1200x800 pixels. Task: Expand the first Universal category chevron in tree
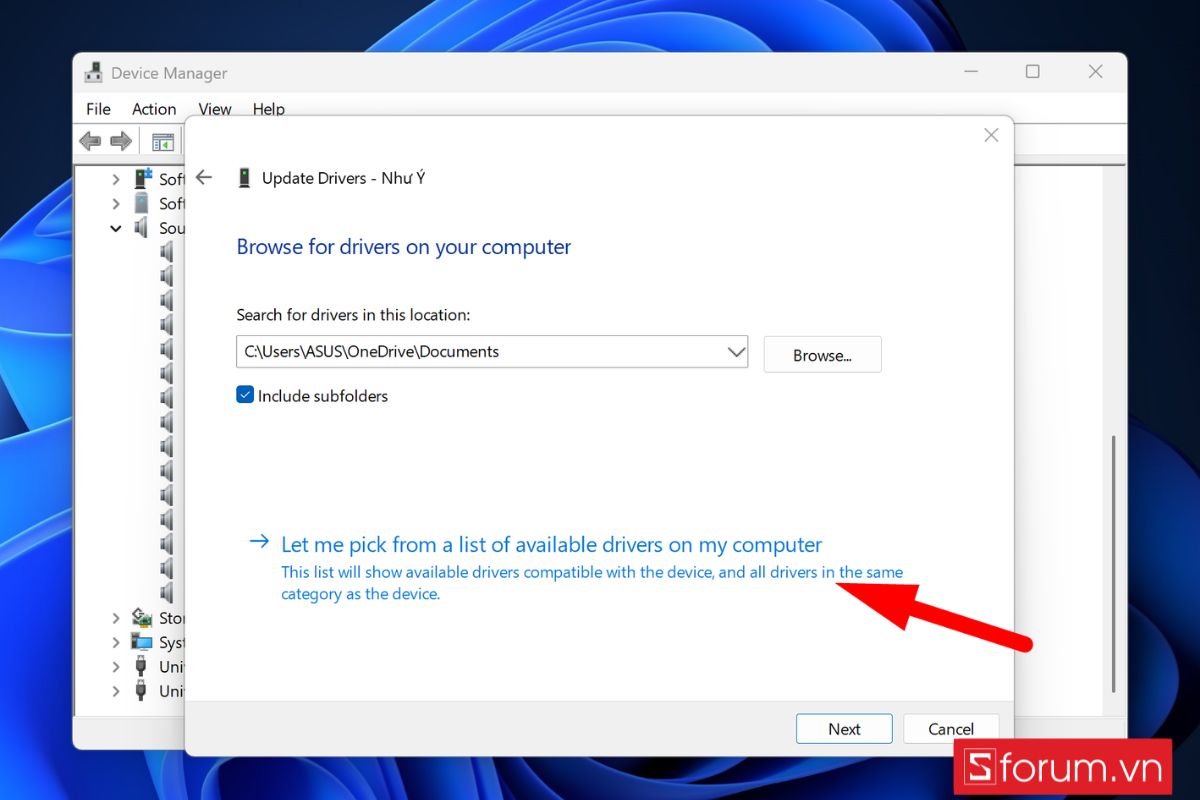[116, 666]
